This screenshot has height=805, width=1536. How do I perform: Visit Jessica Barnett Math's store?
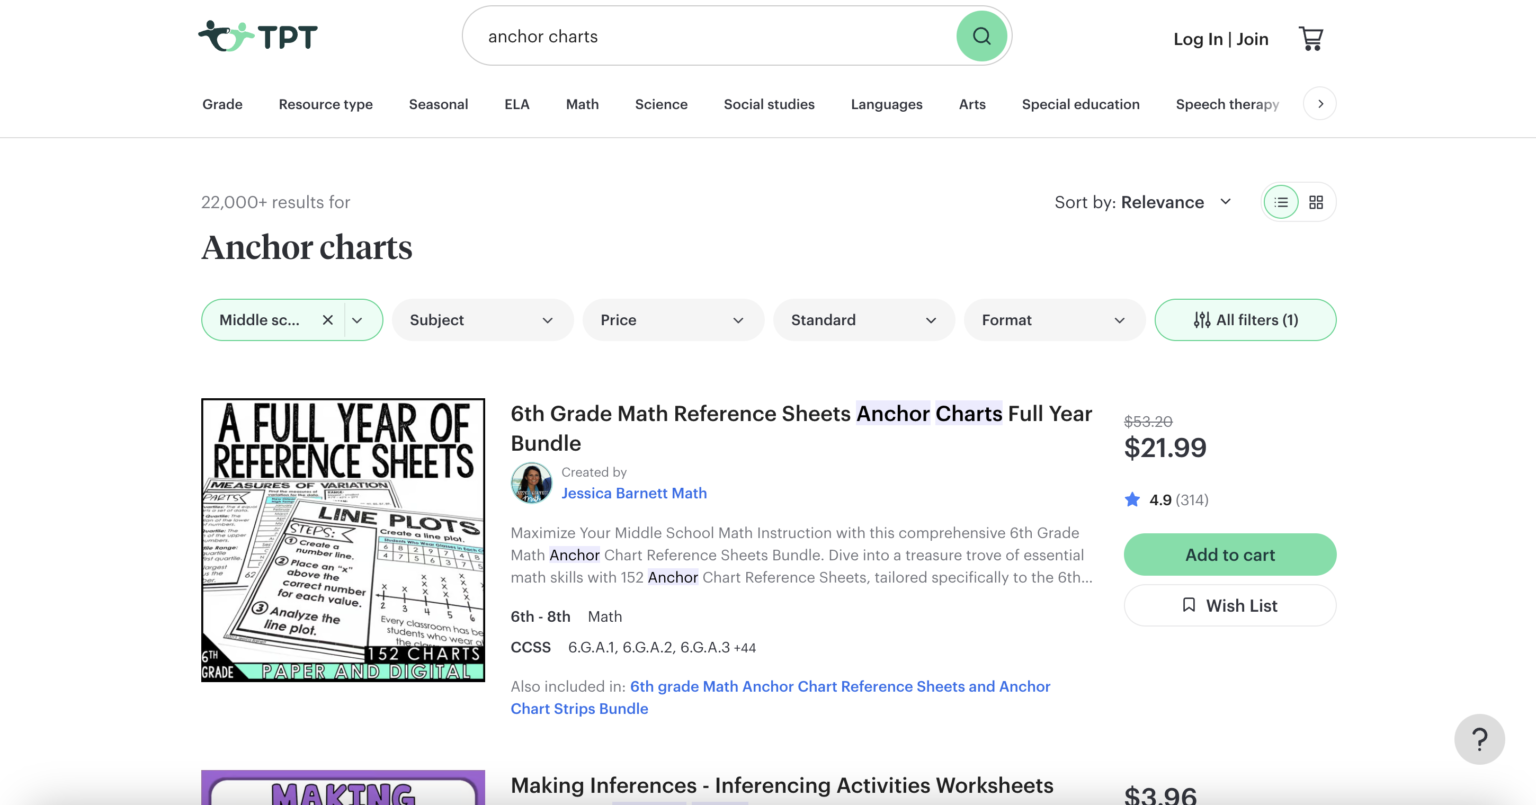(x=634, y=493)
